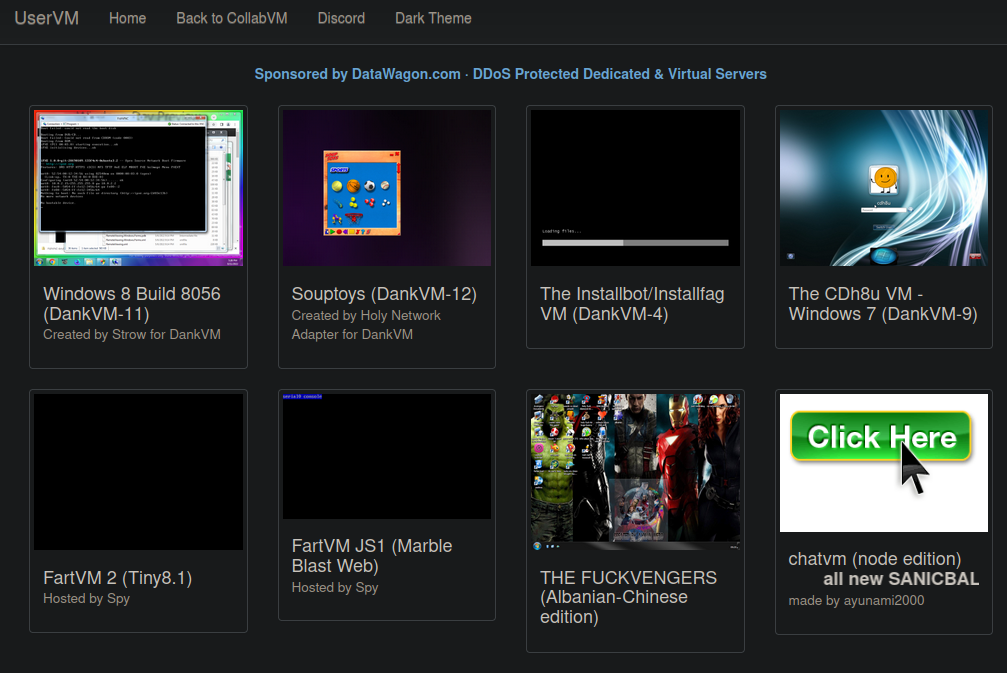Toggle Dark Theme in the navbar

pyautogui.click(x=433, y=18)
